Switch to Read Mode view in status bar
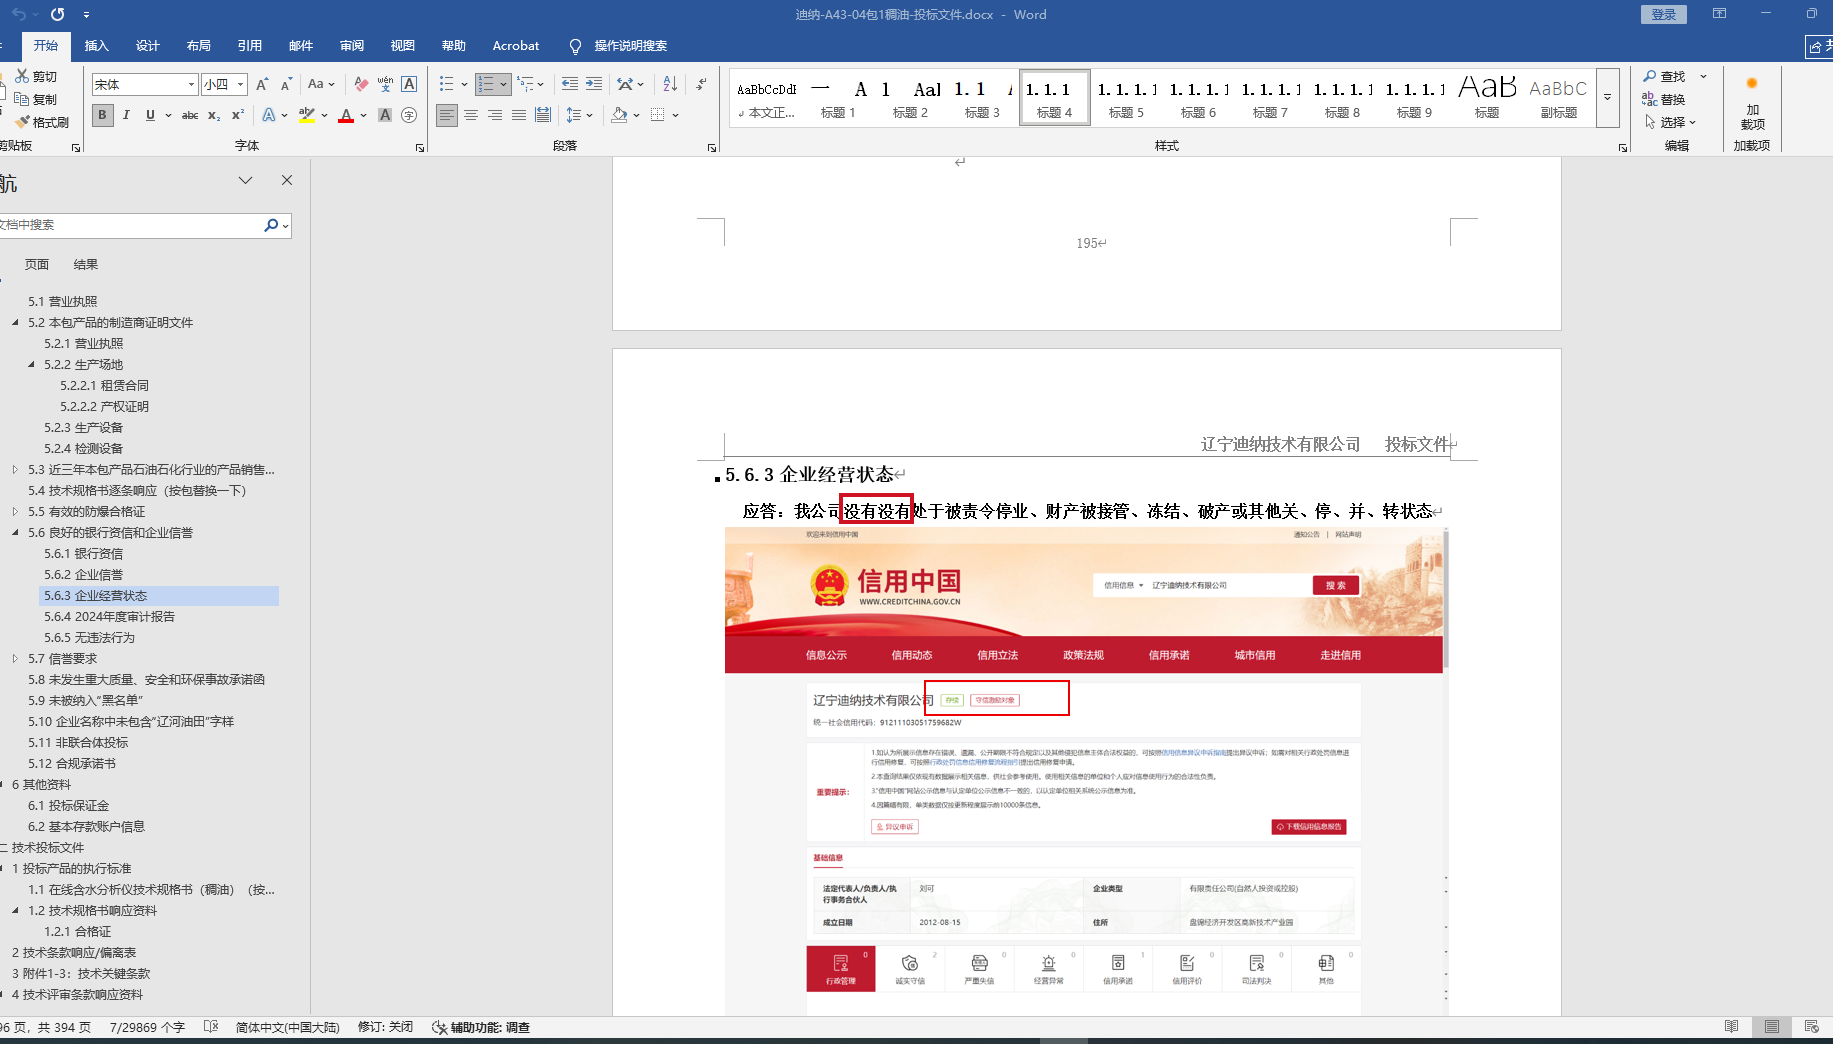The width and height of the screenshot is (1833, 1044). pos(1732,1027)
